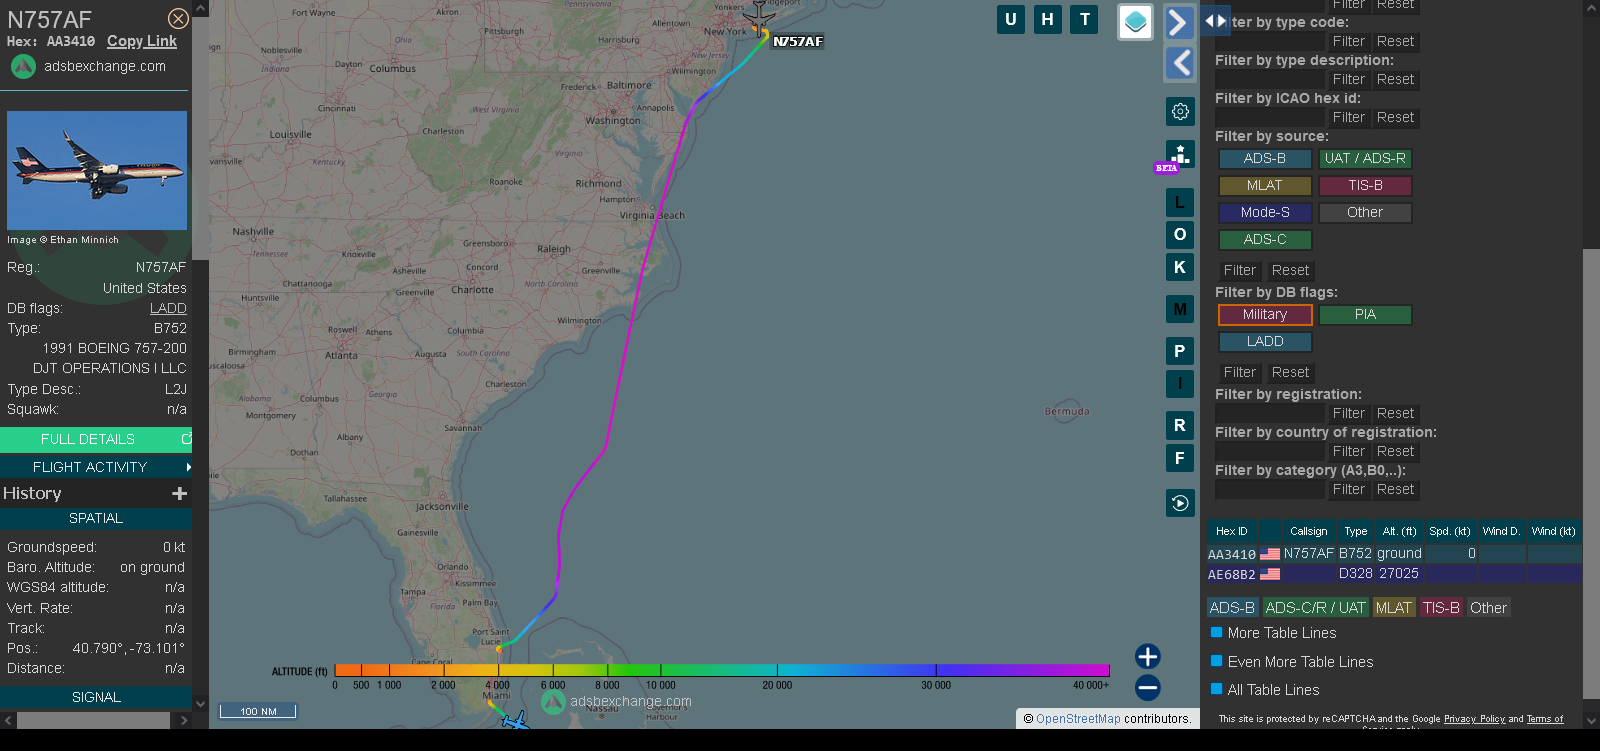1600x751 pixels.
Task: Click the U map button
Action: [1011, 20]
